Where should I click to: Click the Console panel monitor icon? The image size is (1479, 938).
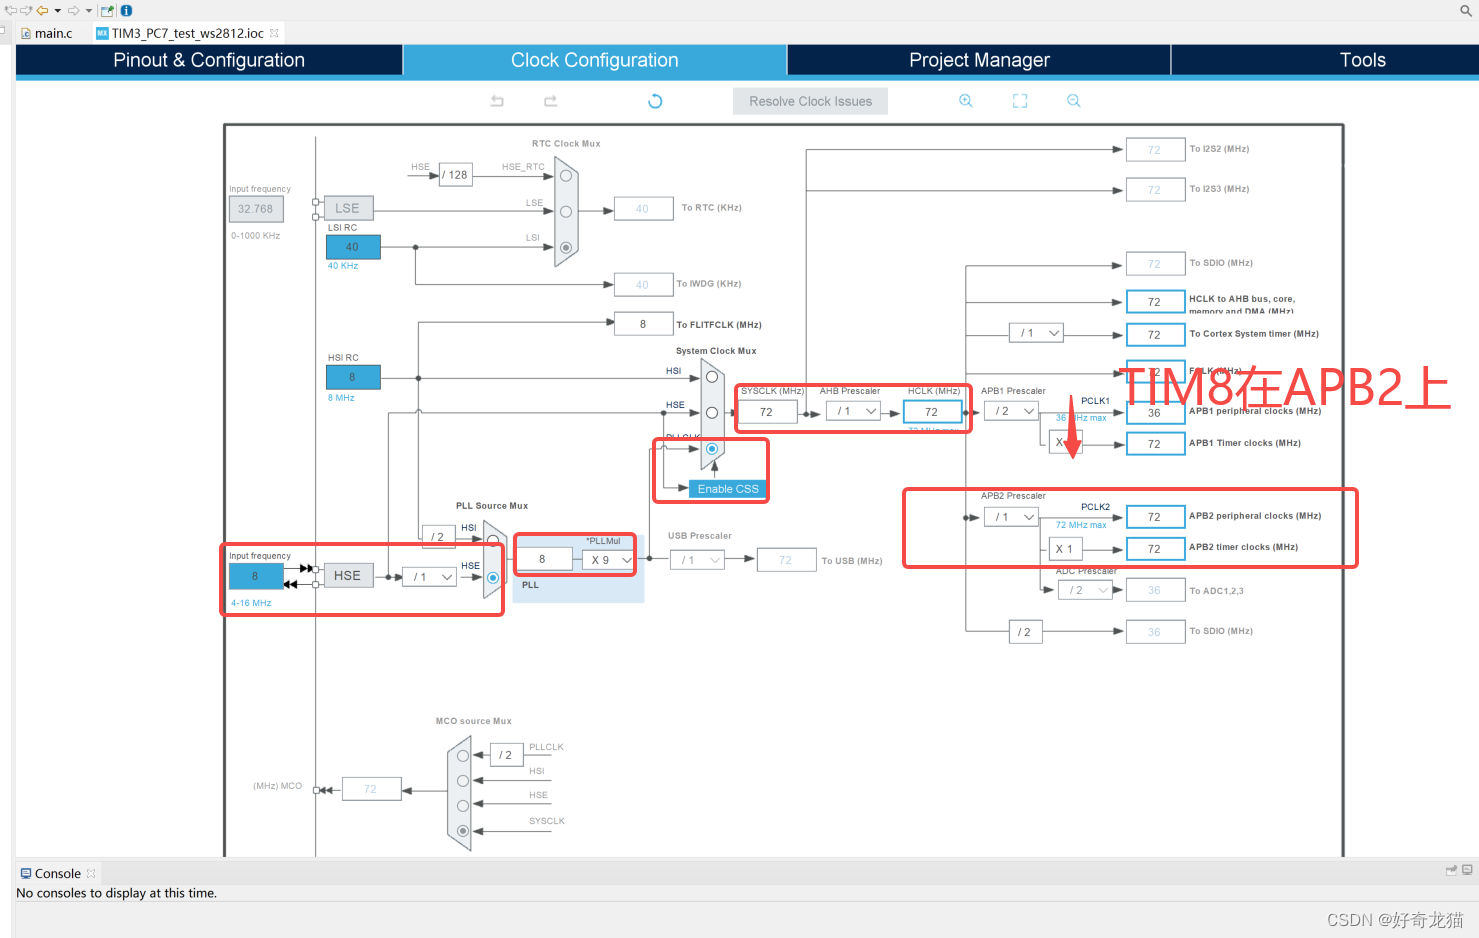point(1467,870)
